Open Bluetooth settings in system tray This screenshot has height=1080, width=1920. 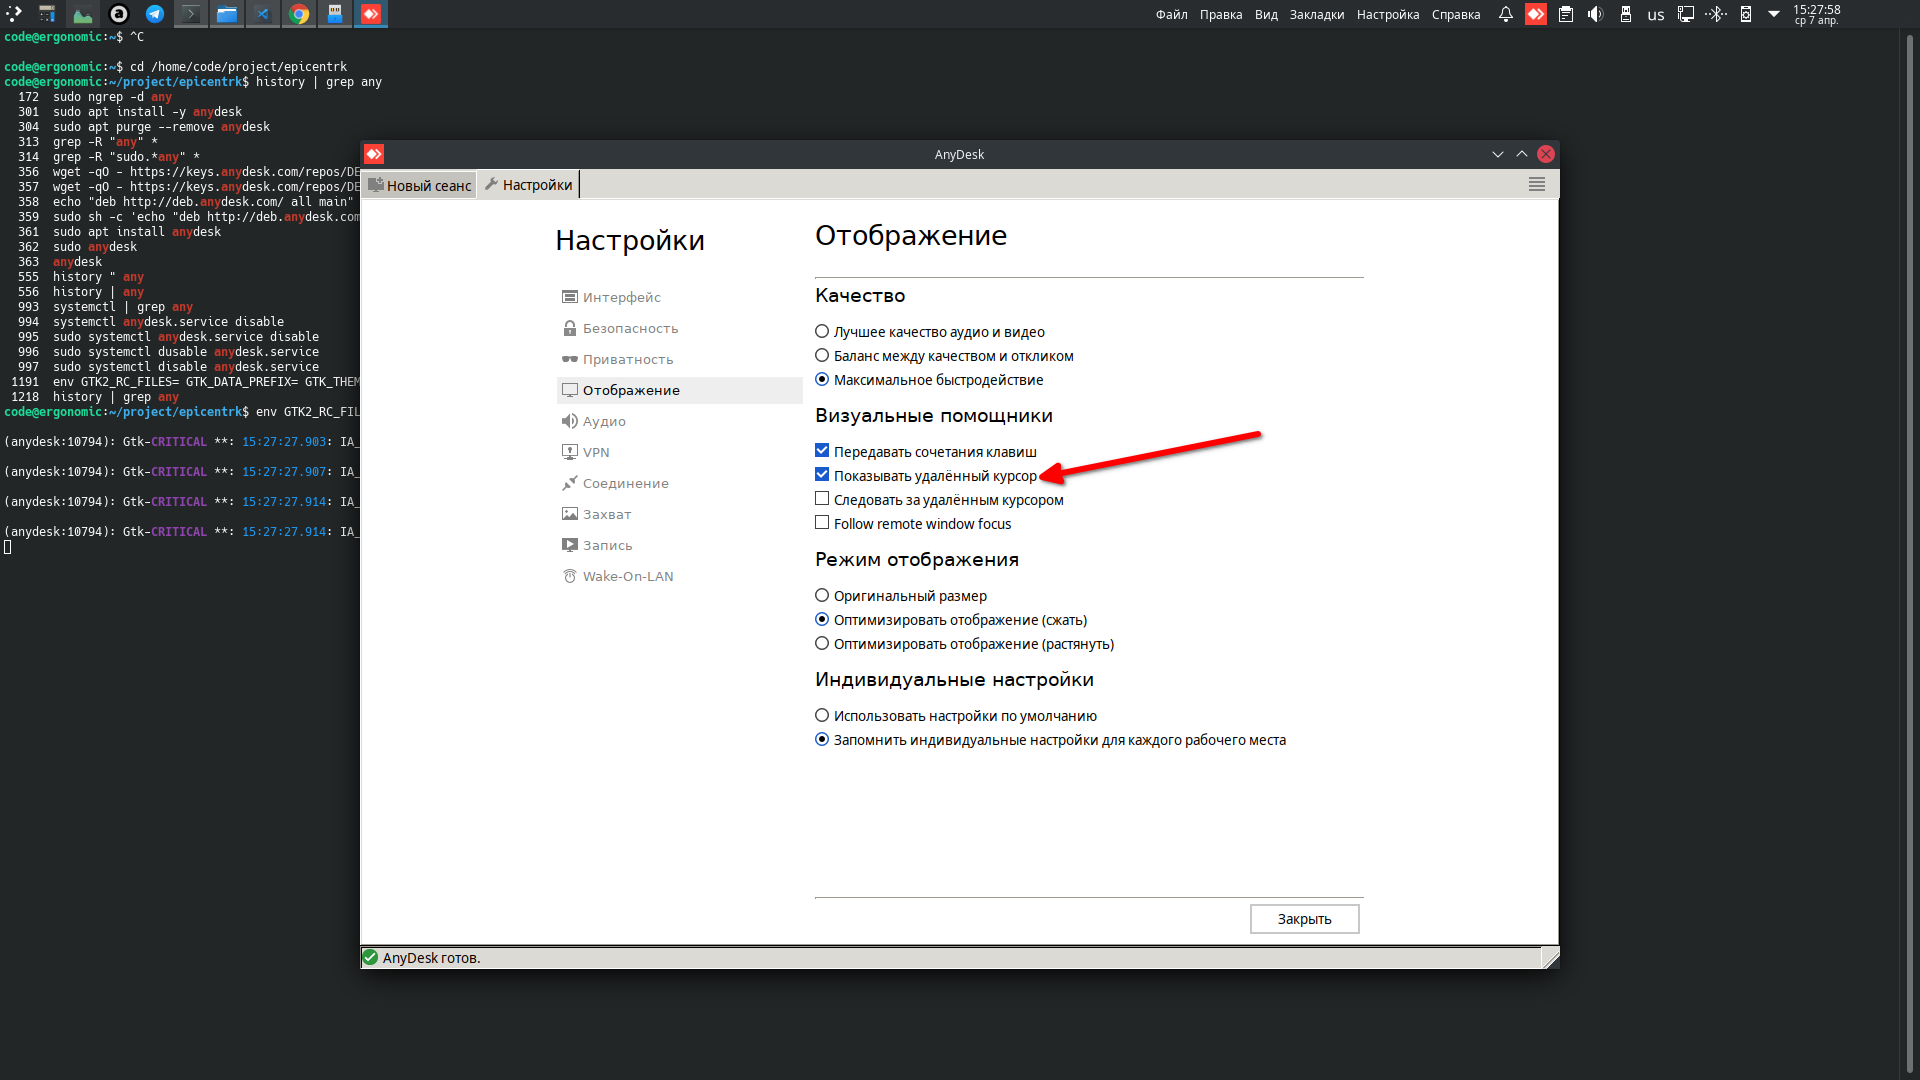tap(1716, 14)
